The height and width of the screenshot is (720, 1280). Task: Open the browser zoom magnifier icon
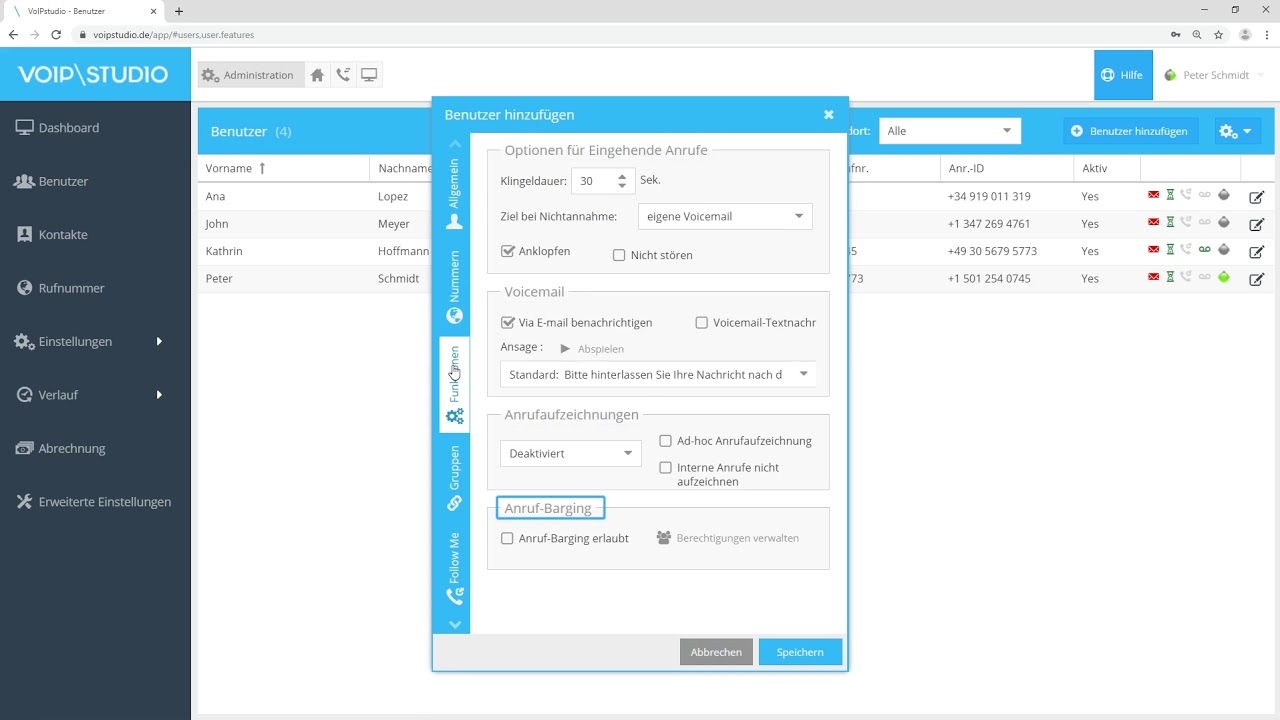click(1196, 34)
